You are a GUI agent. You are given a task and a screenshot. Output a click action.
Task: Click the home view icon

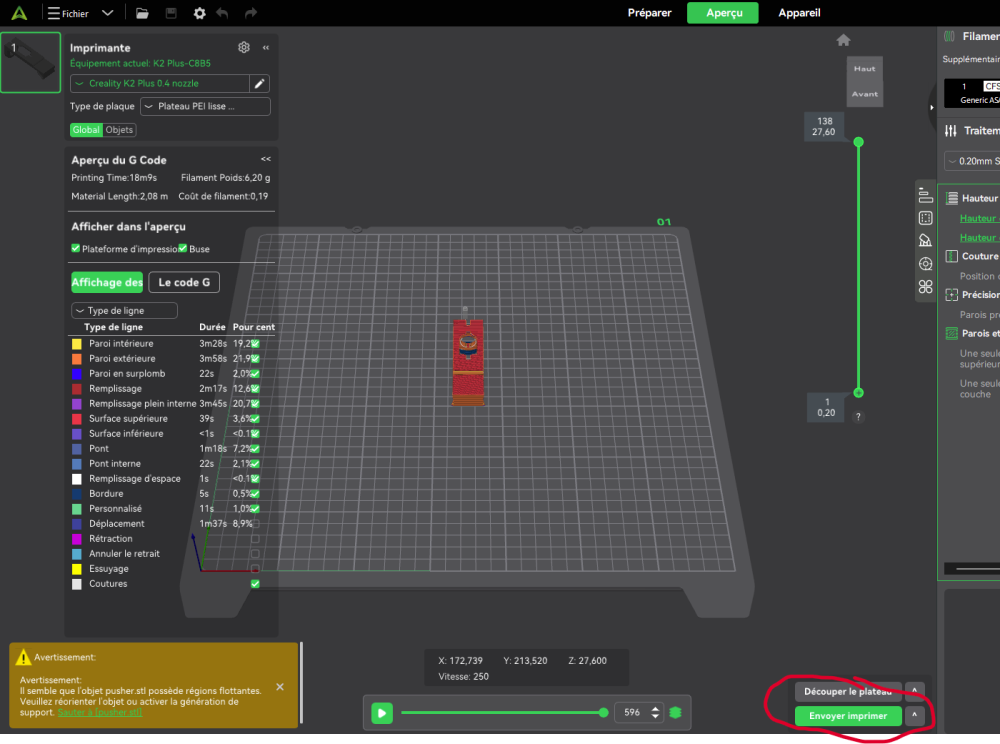(x=843, y=40)
